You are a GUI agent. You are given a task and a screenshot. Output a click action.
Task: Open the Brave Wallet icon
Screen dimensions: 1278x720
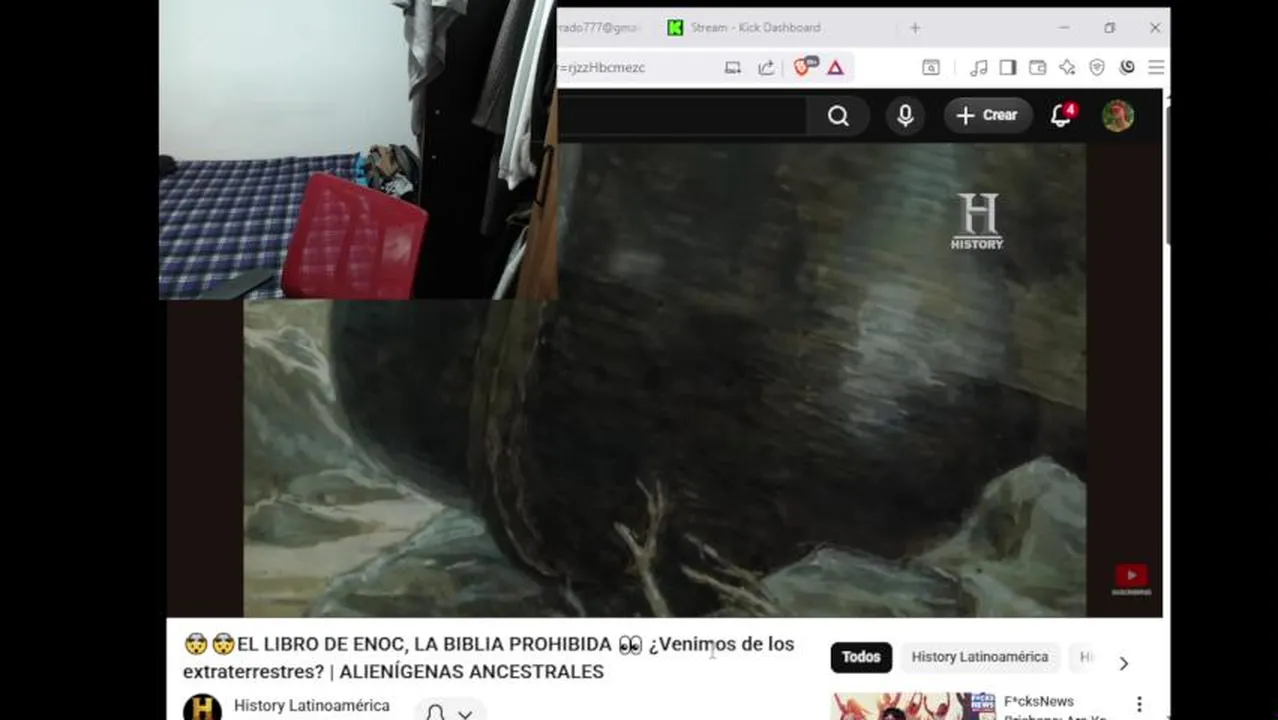(x=1037, y=68)
